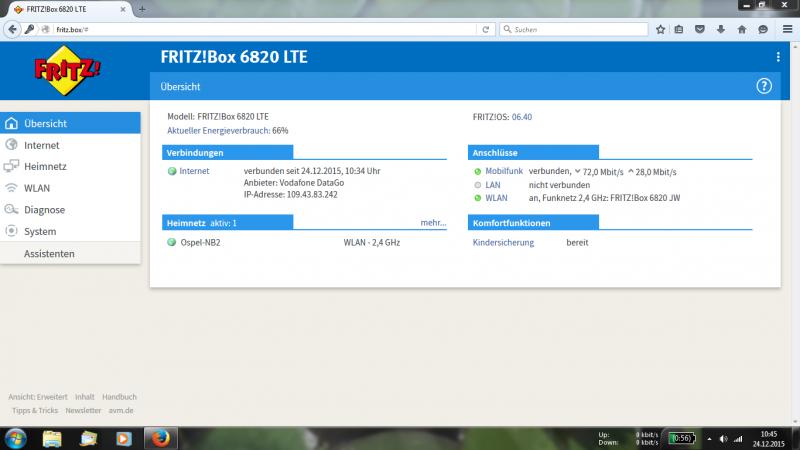
Task: Click the WLAN wifi icon in sidebar
Action: tap(11, 188)
